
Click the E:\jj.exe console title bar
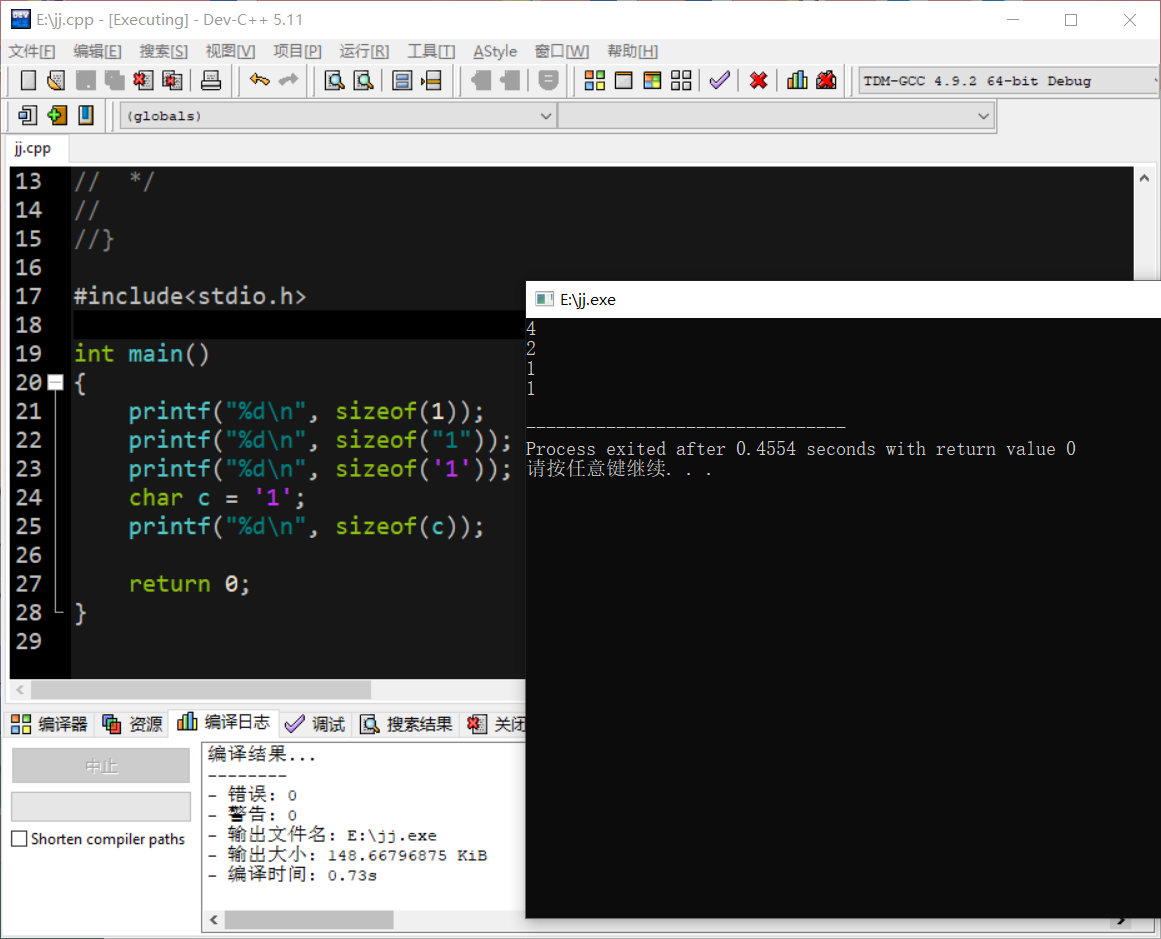coord(843,299)
